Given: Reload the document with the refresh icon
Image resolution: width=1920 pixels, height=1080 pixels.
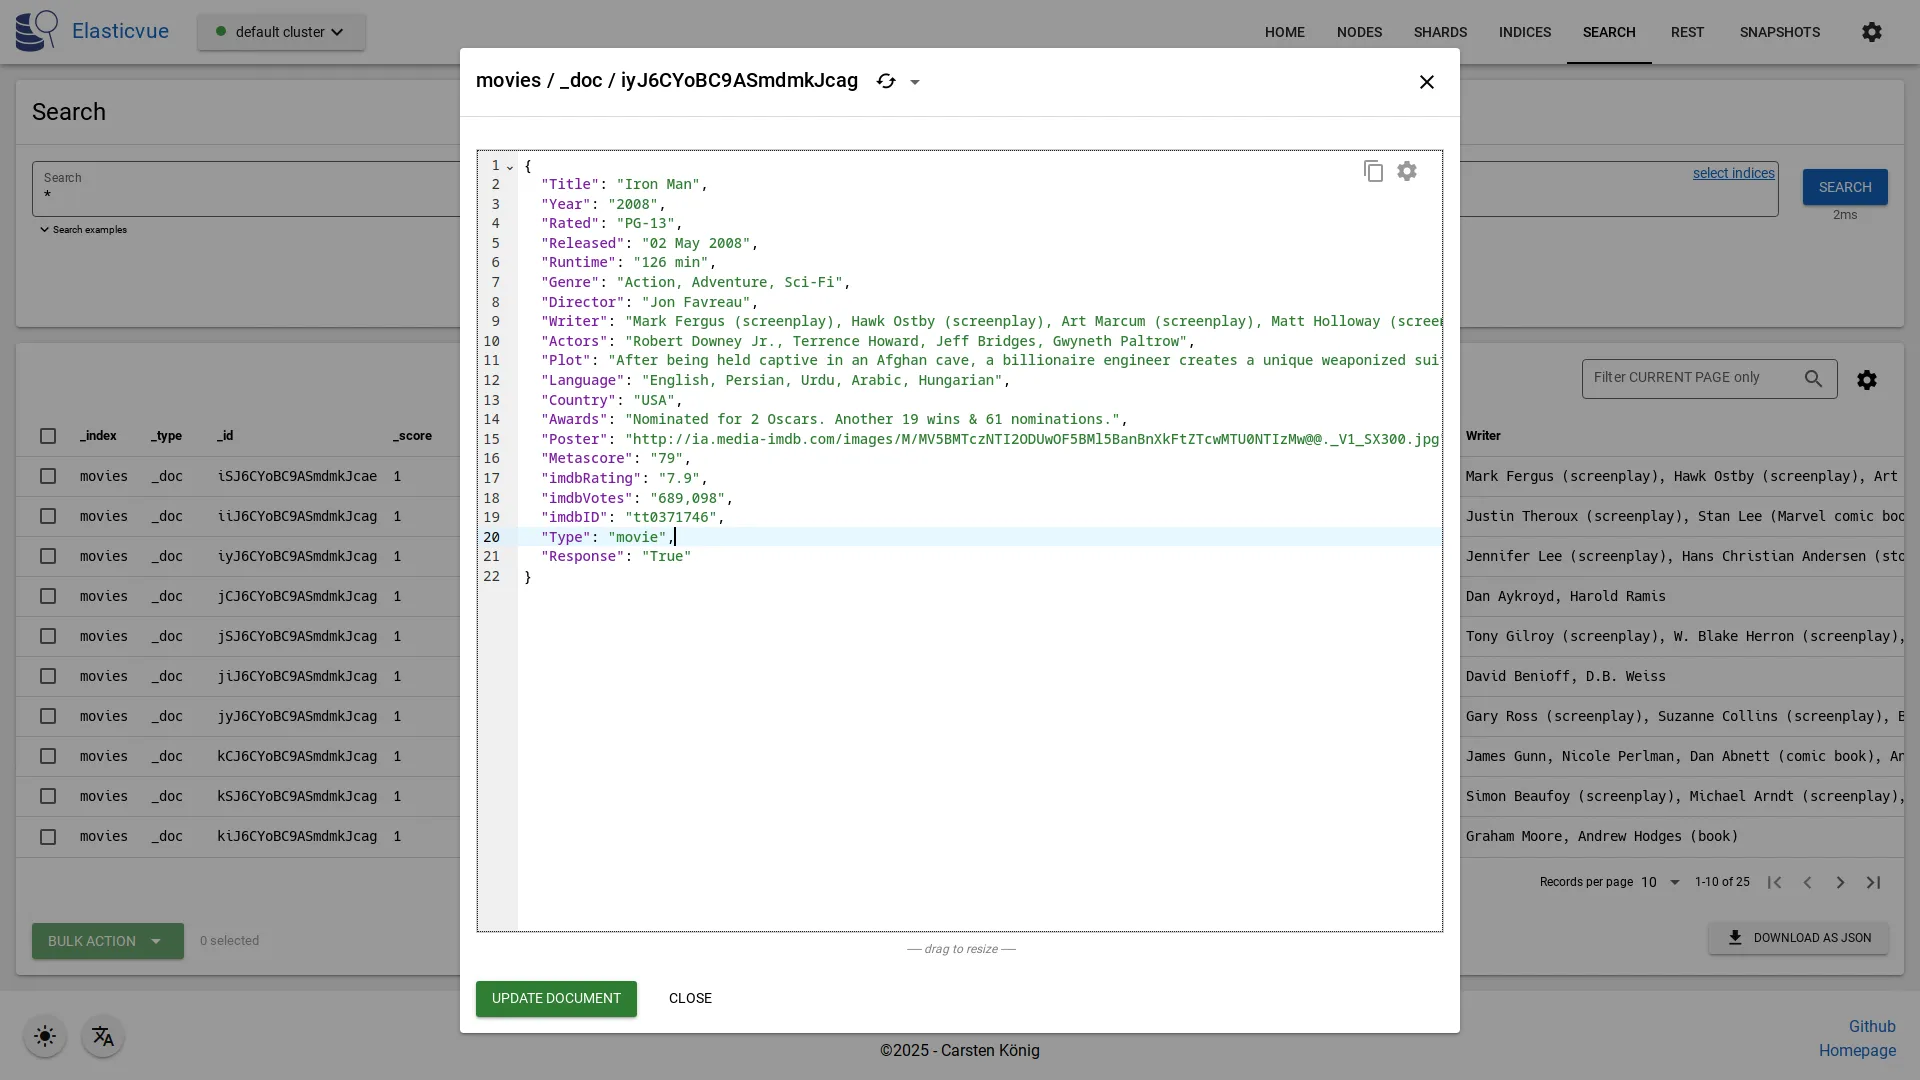Looking at the screenshot, I should [x=886, y=81].
